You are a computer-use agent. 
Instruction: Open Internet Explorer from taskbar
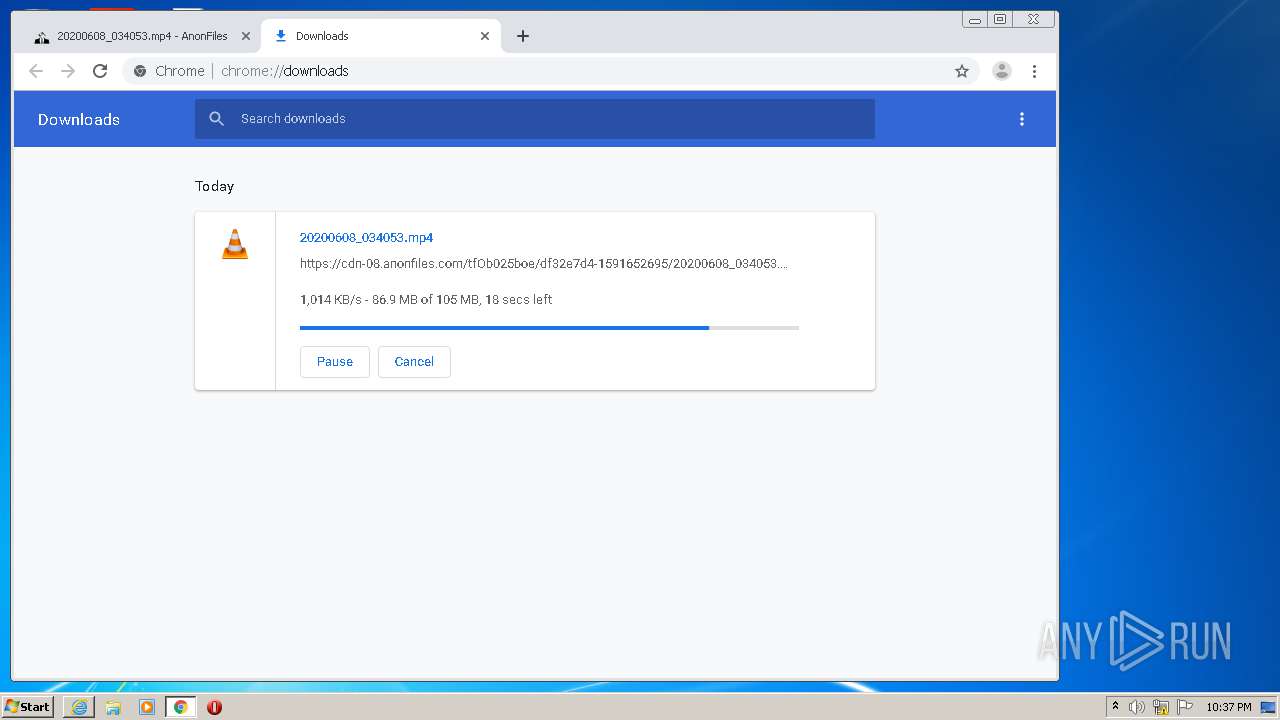79,707
